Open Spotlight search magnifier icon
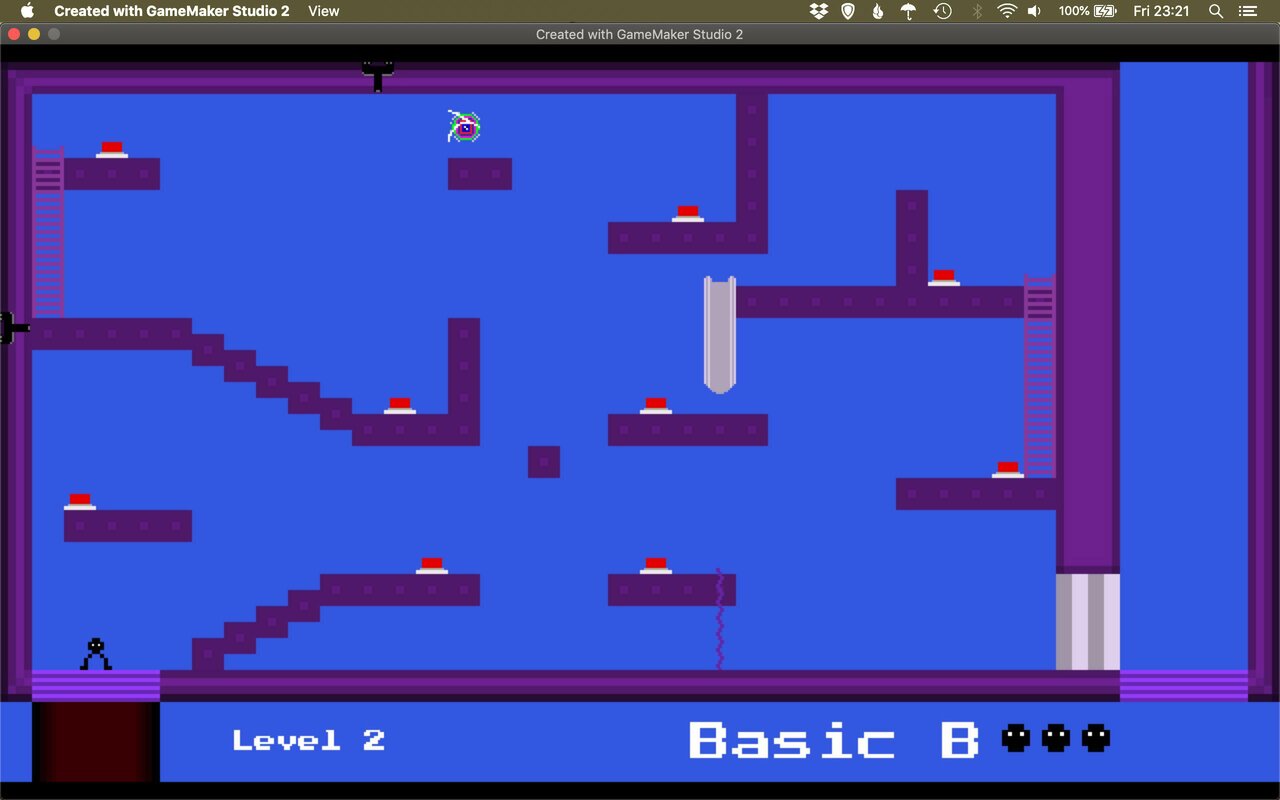This screenshot has height=800, width=1280. (x=1216, y=11)
